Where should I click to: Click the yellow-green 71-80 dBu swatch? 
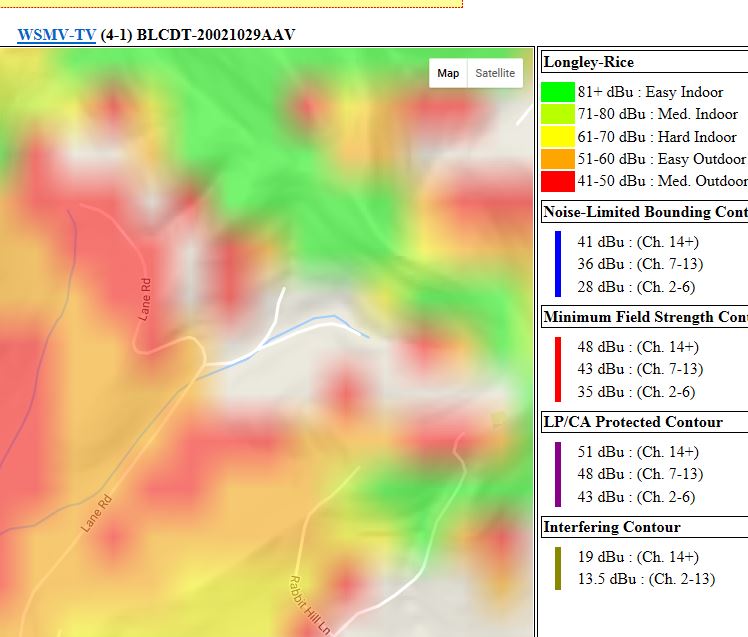click(558, 114)
